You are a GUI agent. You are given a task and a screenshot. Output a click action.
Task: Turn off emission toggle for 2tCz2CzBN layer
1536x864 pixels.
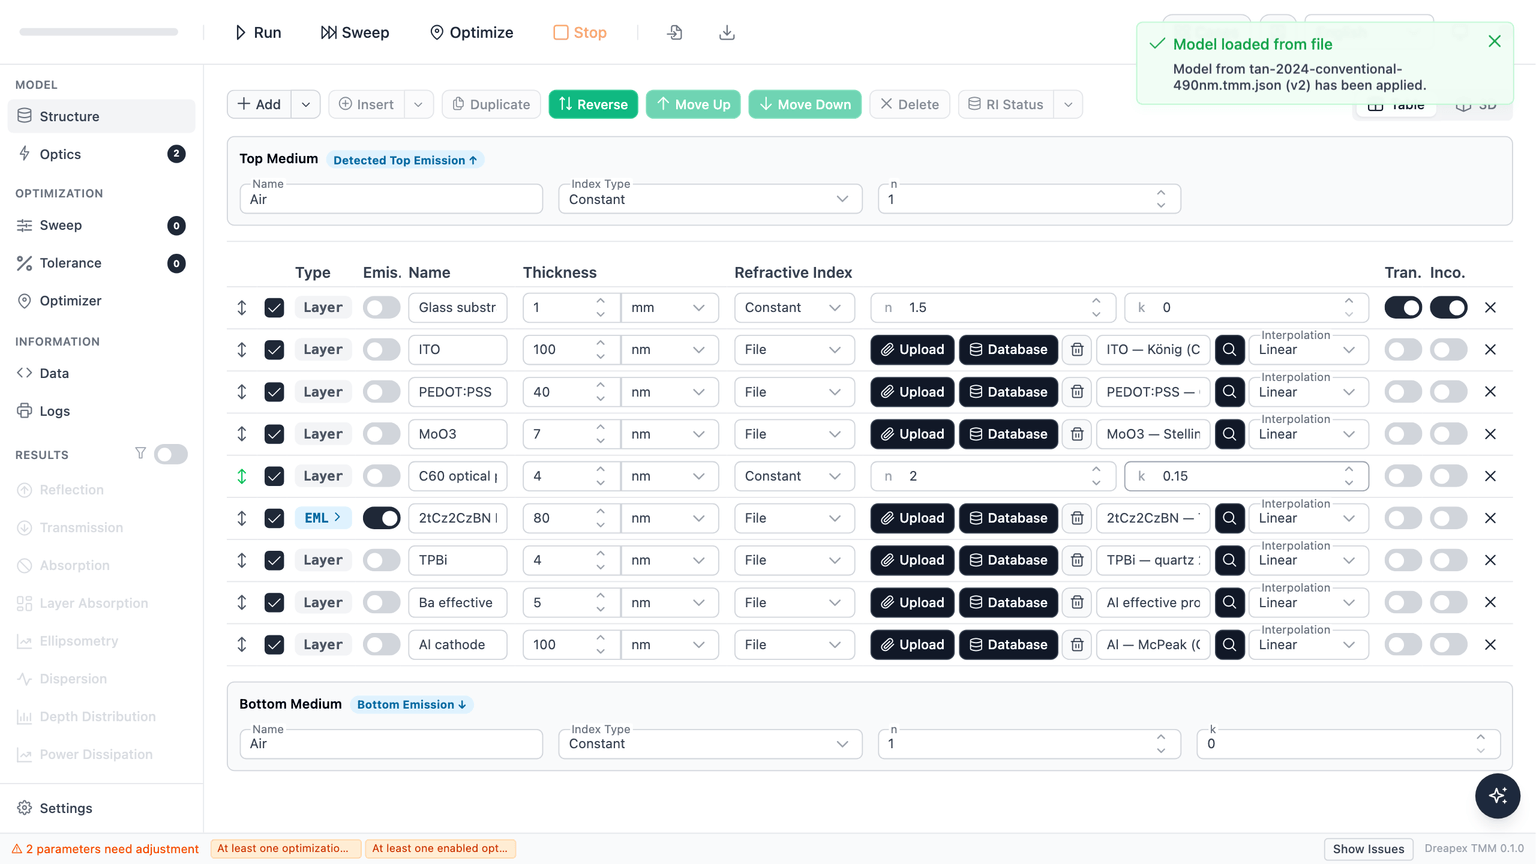click(x=381, y=518)
